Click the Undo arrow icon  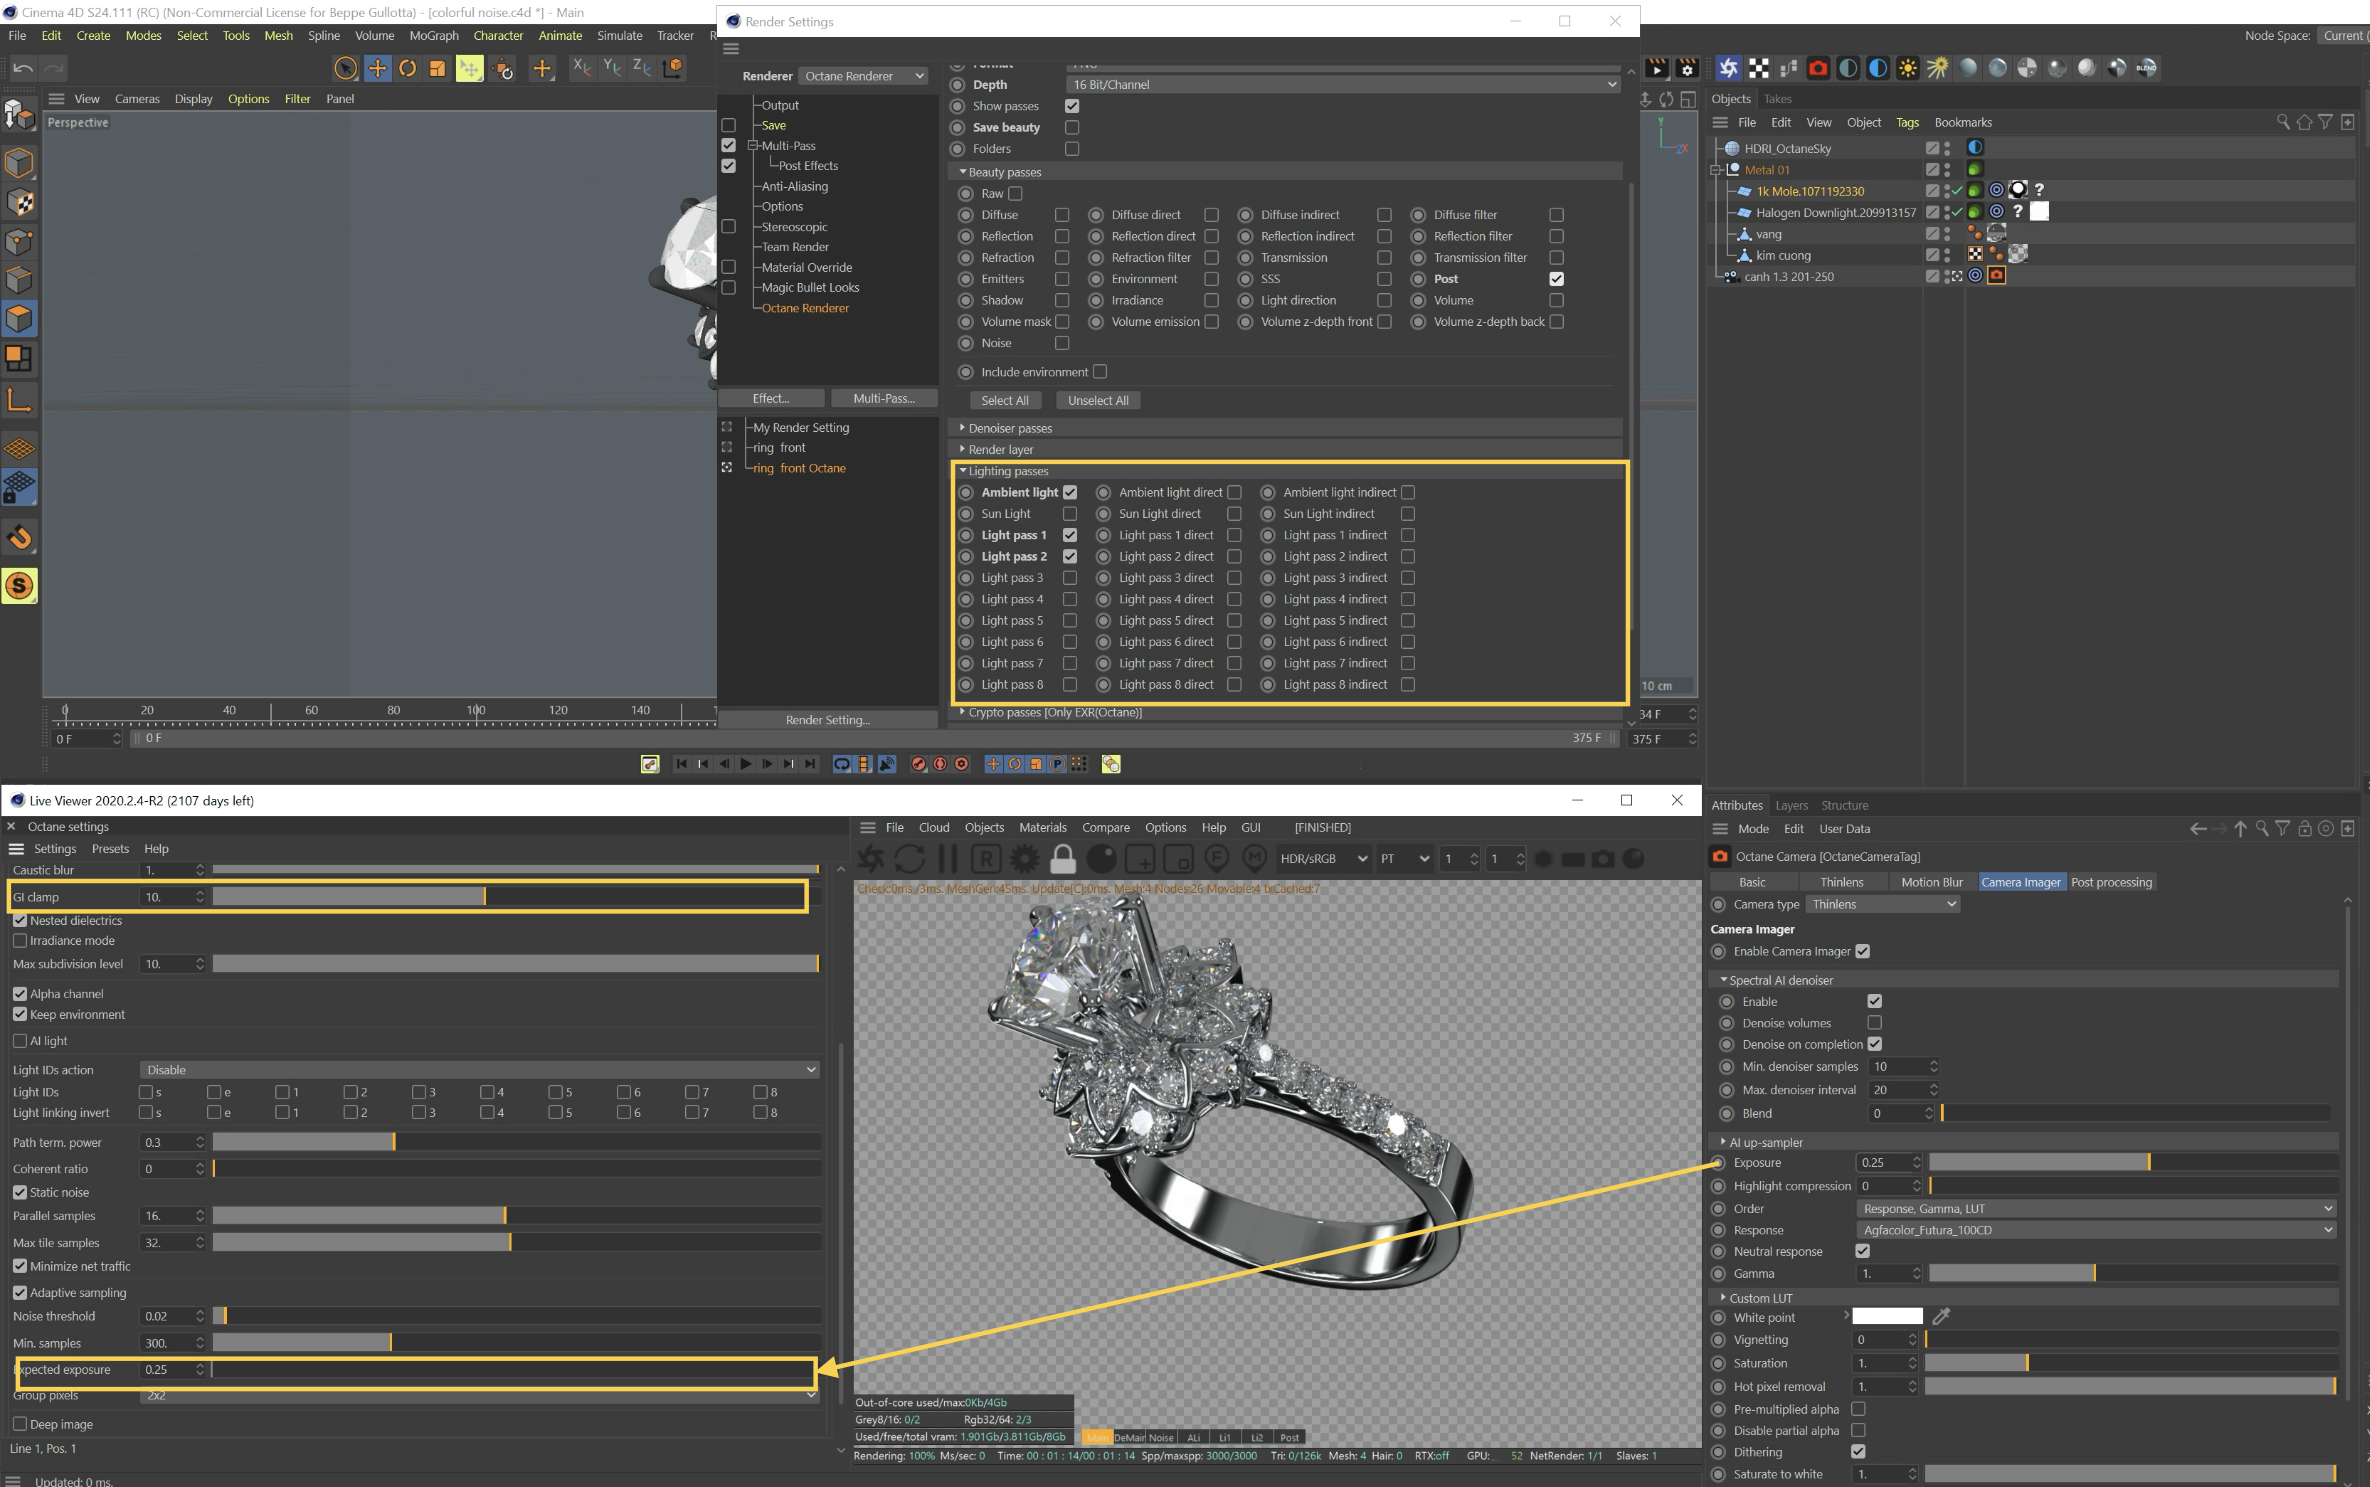coord(23,68)
